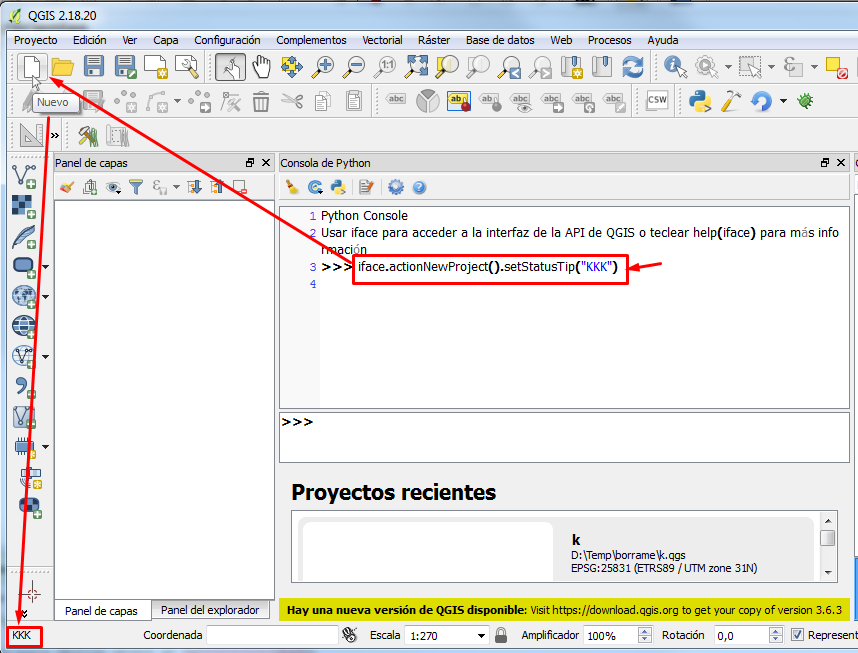
Task: Switch to Panel de capas tab
Action: click(101, 611)
